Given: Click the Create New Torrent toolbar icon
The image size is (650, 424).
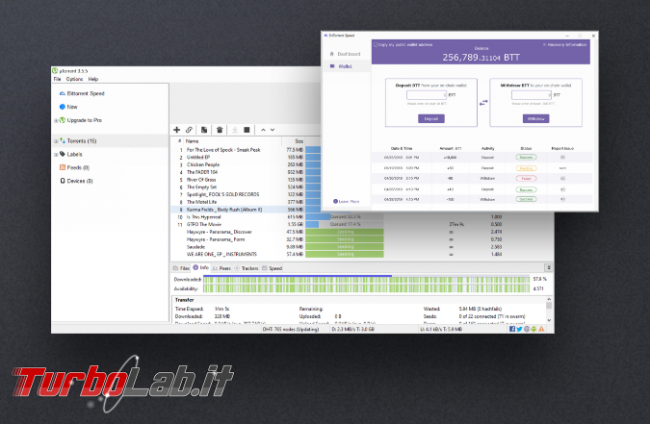Looking at the screenshot, I should point(204,130).
